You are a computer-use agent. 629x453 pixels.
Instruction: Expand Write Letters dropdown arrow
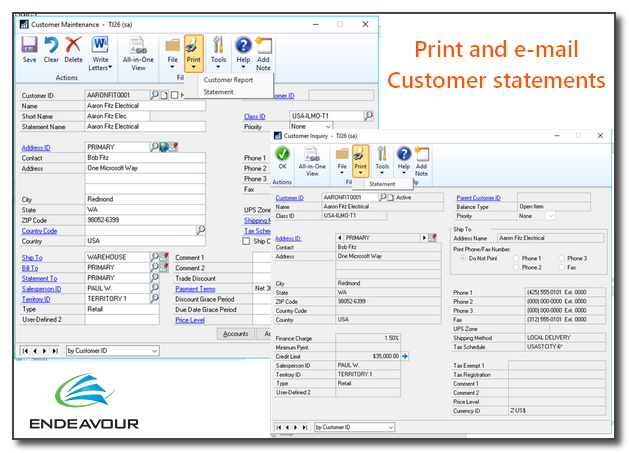(110, 67)
